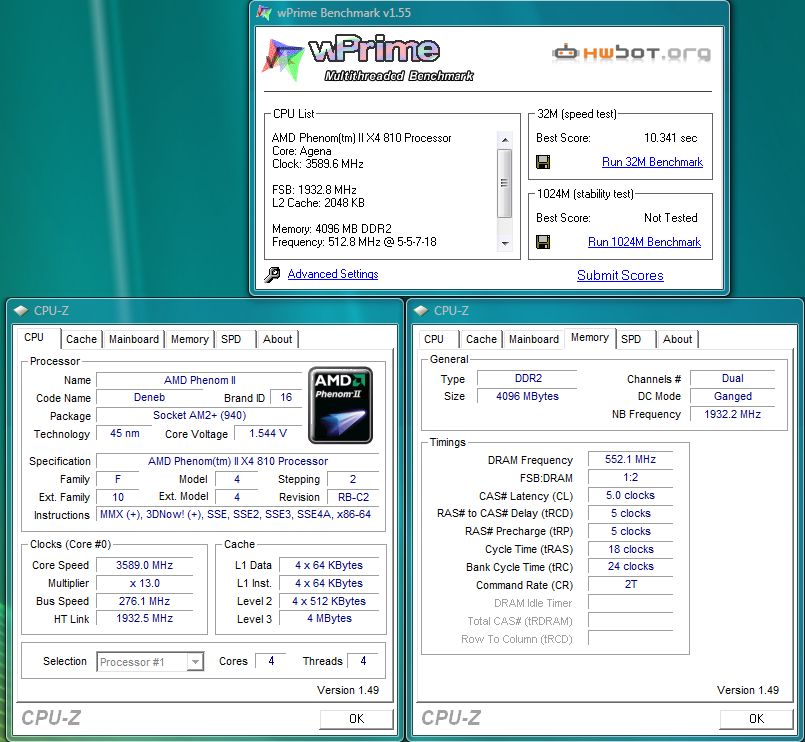805x742 pixels.
Task: Click the Specification field 'AMD Phenom(tm) II X4 810 Processor'
Action: click(238, 461)
